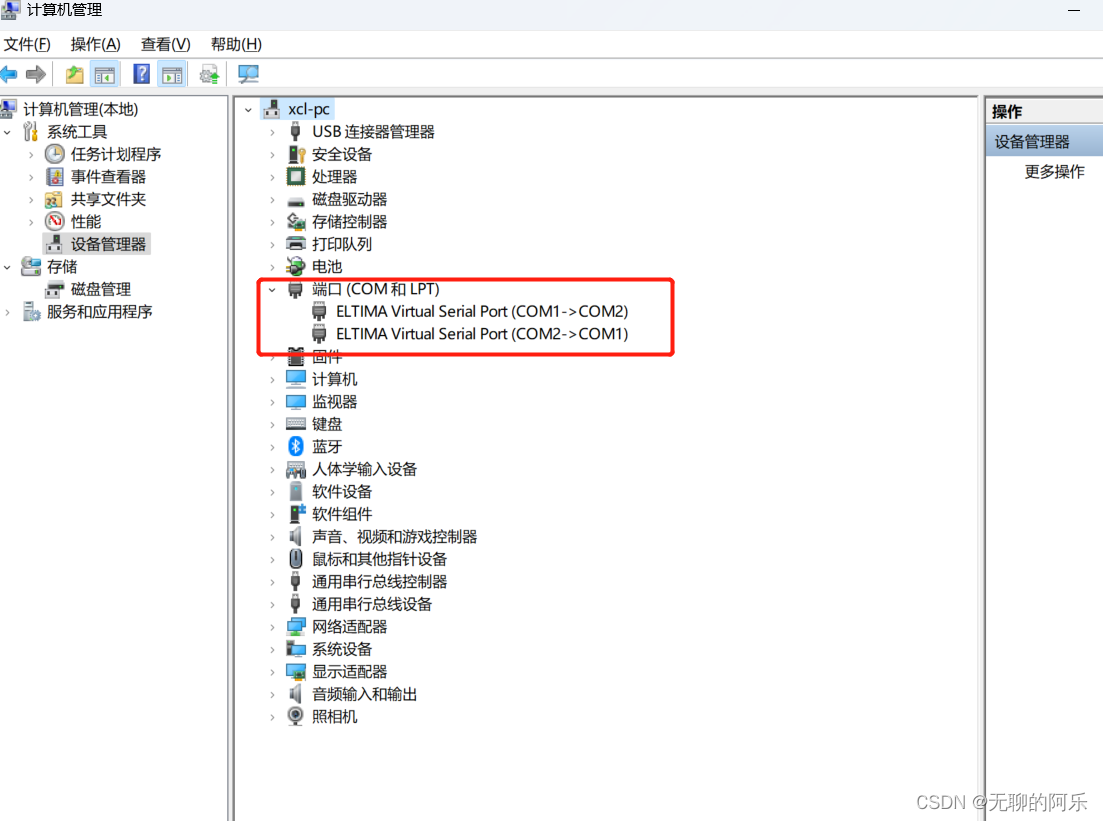
Task: Select the 系统设备 category
Action: click(x=341, y=649)
